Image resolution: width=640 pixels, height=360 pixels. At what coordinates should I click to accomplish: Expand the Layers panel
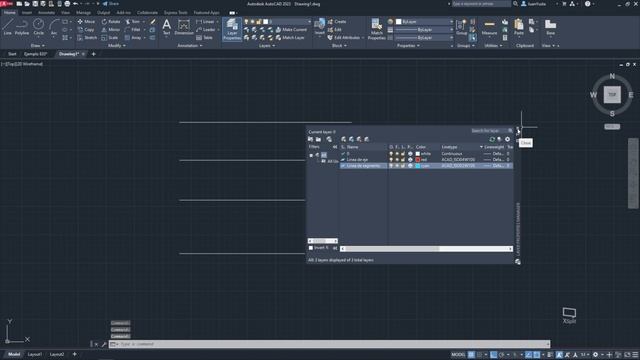(x=267, y=46)
